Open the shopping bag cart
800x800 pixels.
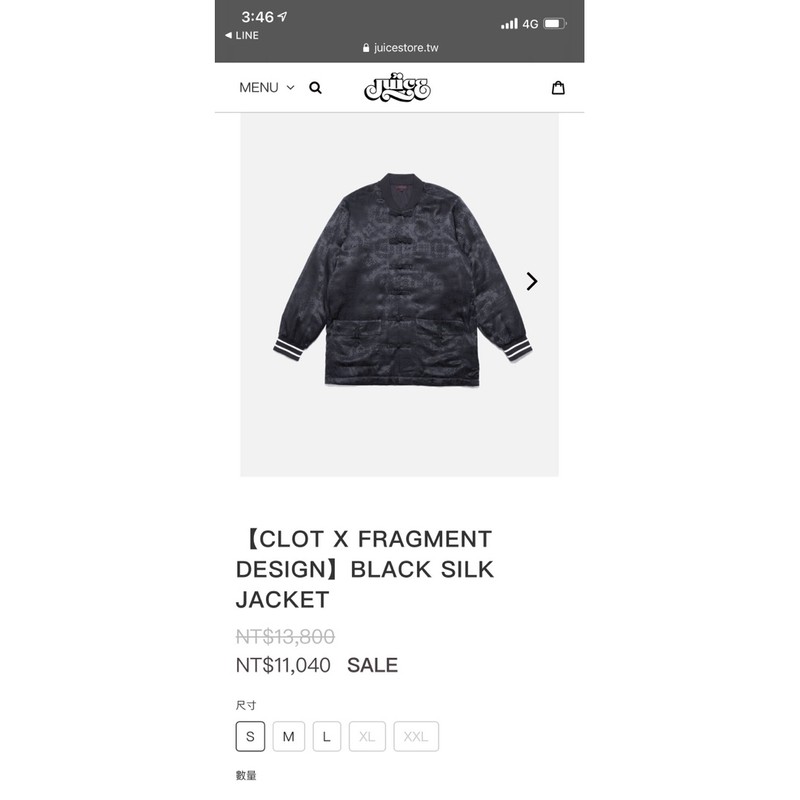(x=558, y=88)
